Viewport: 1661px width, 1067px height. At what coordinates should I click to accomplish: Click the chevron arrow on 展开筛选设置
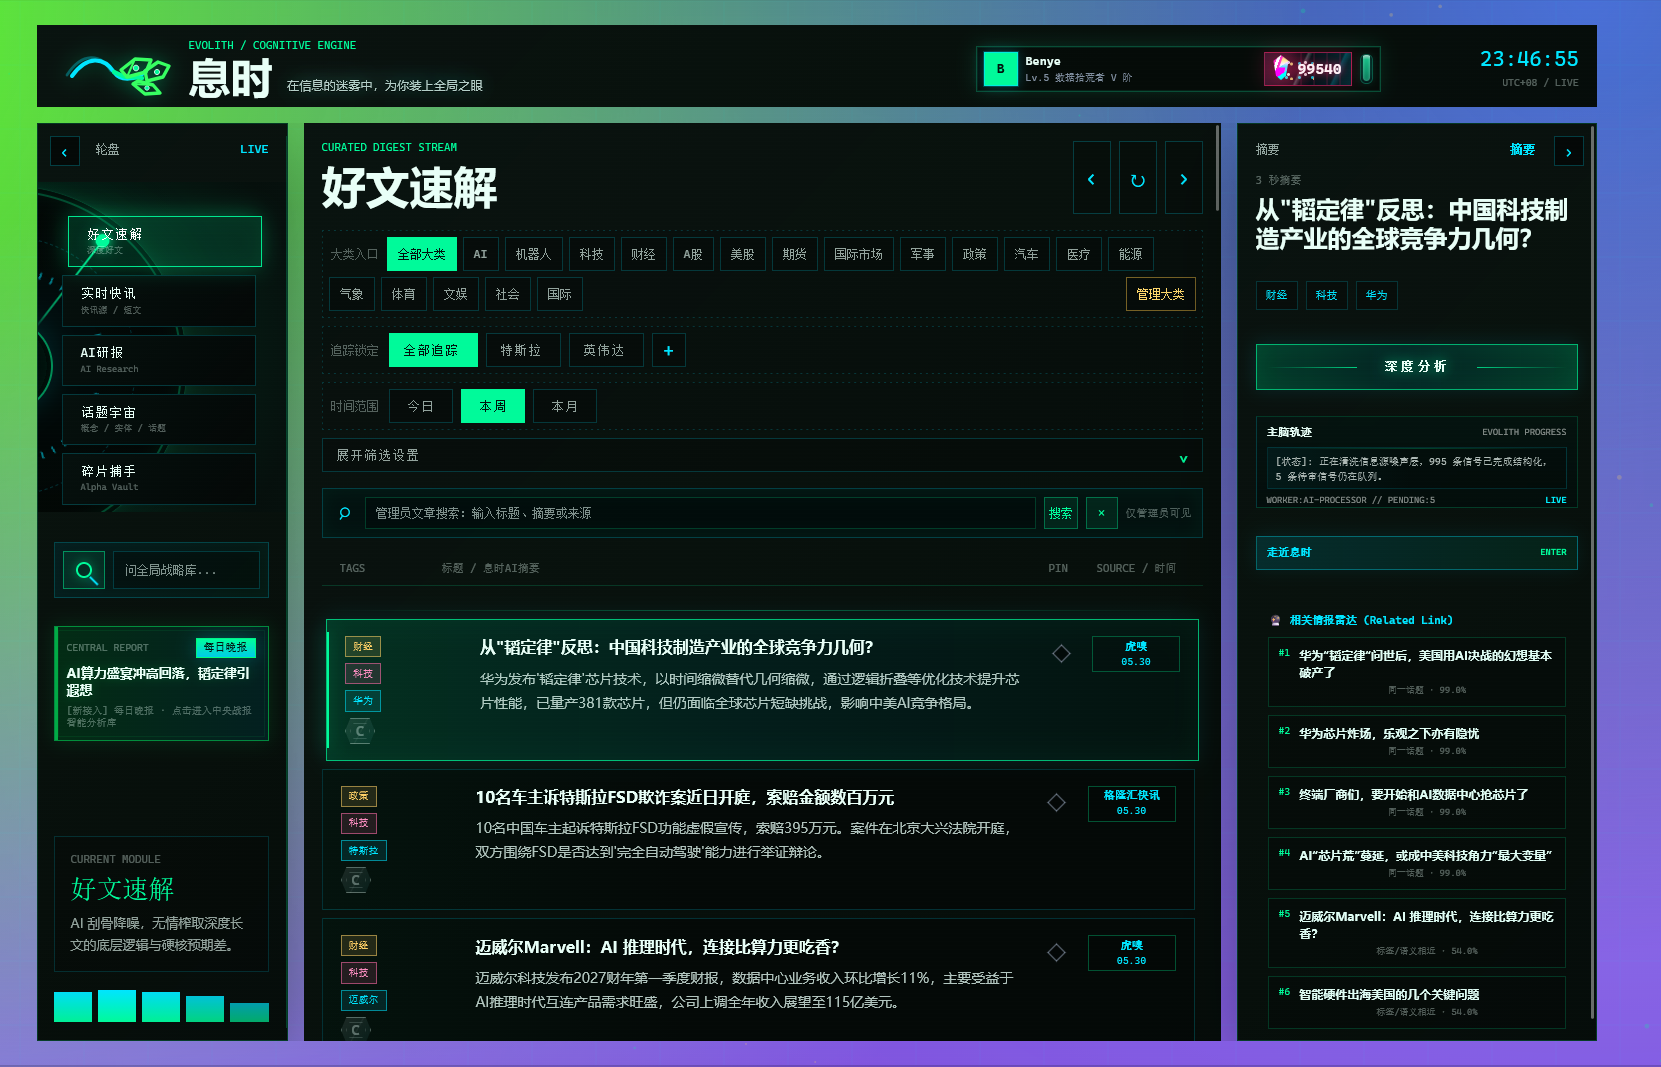pyautogui.click(x=1184, y=458)
